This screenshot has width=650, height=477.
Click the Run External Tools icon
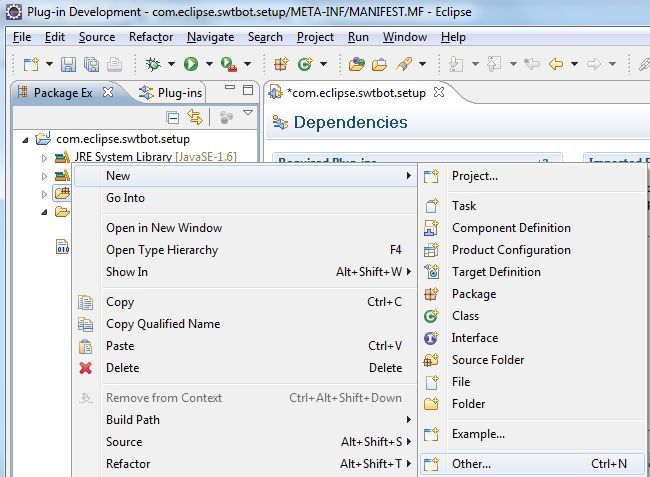[x=229, y=64]
